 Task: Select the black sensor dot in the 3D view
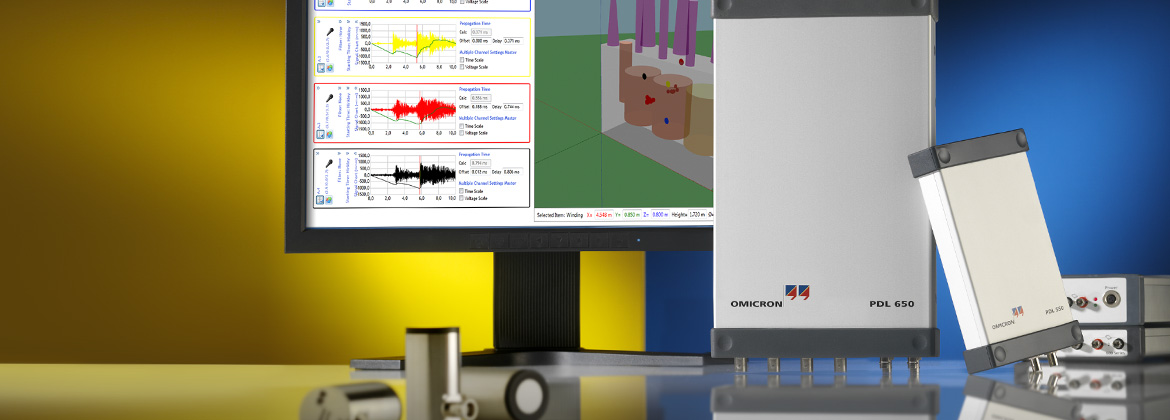(x=644, y=76)
